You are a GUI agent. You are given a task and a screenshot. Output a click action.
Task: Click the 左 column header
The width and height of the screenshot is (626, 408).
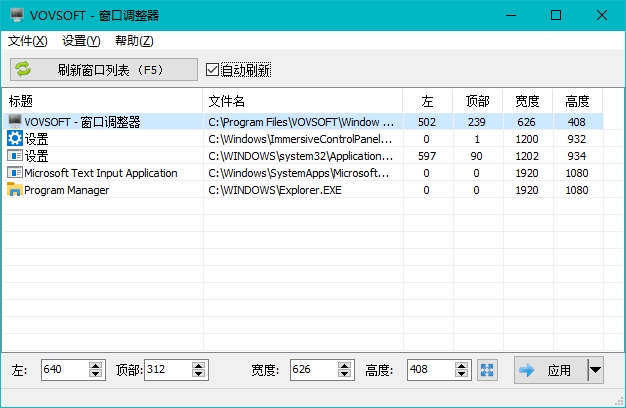pos(428,101)
